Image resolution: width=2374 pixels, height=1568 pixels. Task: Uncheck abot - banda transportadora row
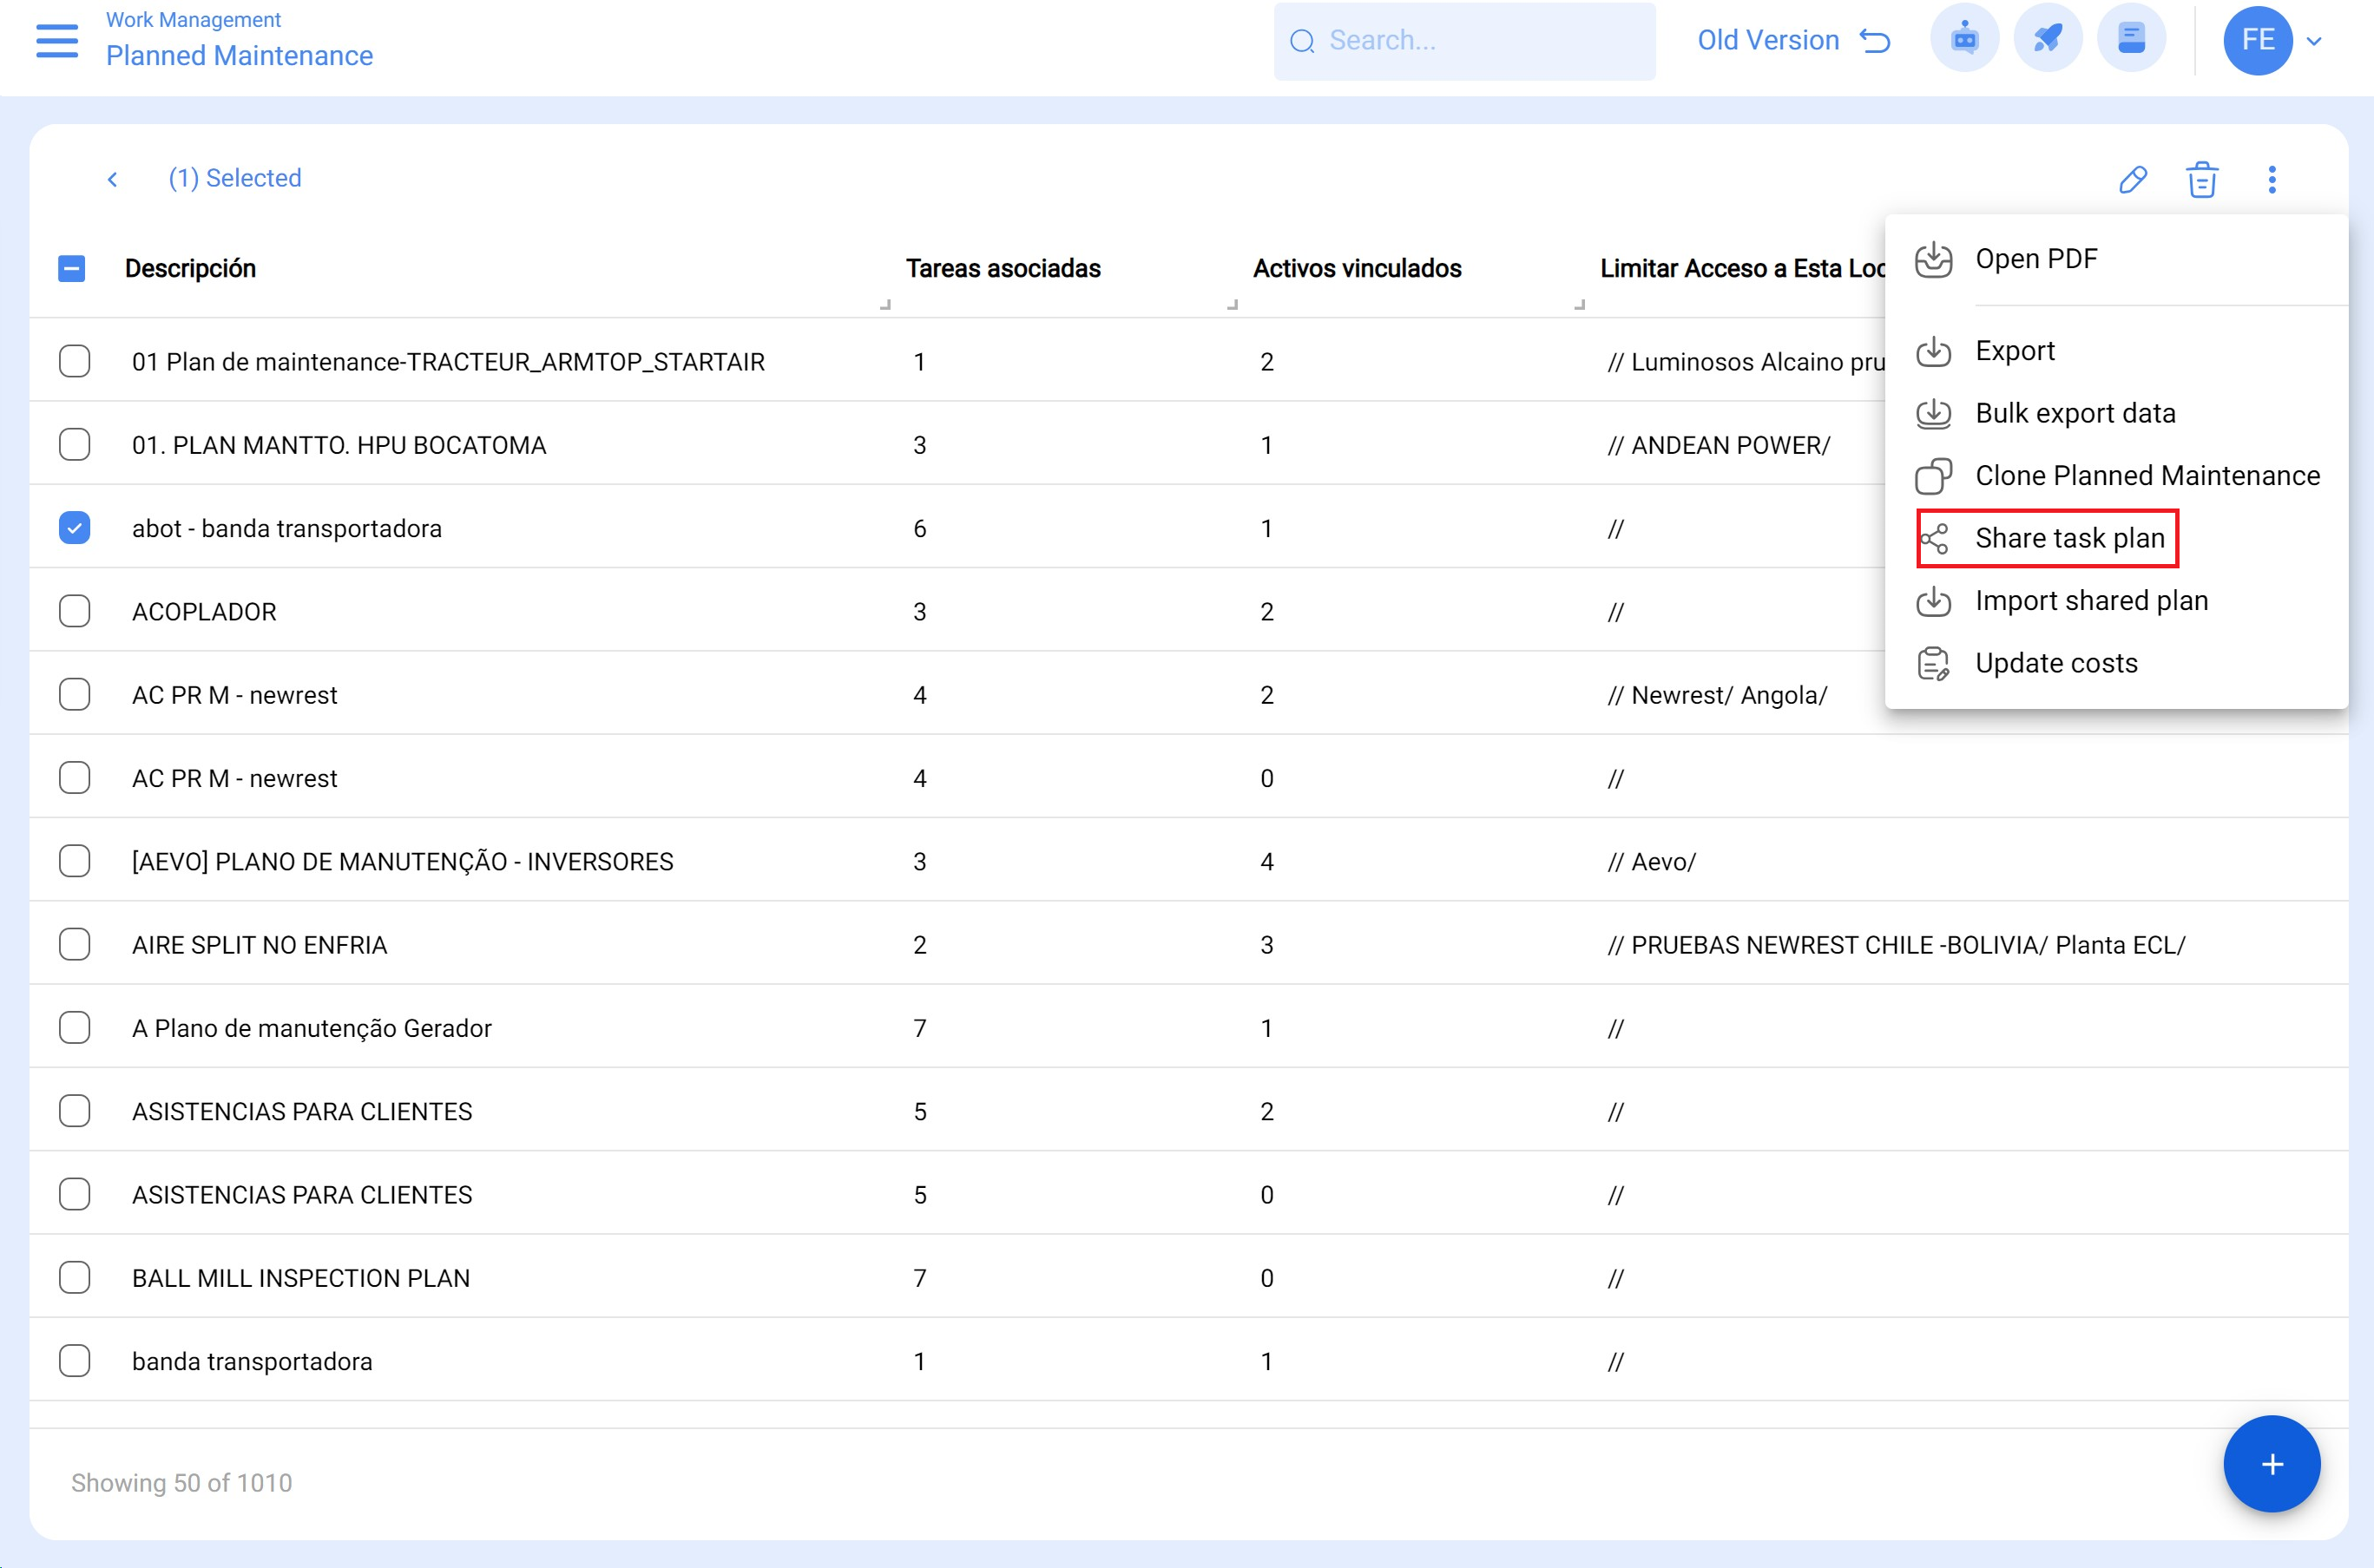74,527
